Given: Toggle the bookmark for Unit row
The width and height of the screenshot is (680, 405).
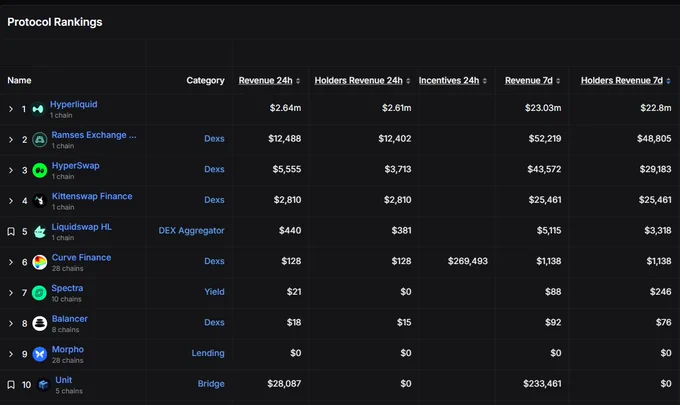Looking at the screenshot, I should point(11,385).
